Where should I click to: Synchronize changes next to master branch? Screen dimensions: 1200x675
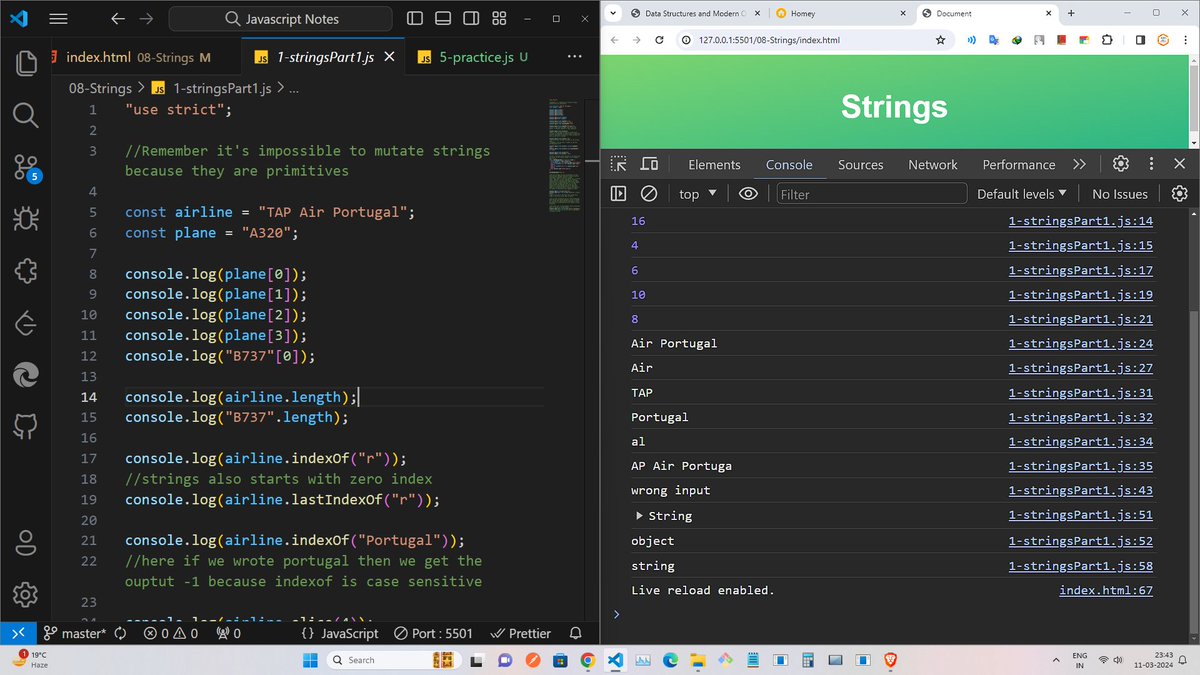121,633
